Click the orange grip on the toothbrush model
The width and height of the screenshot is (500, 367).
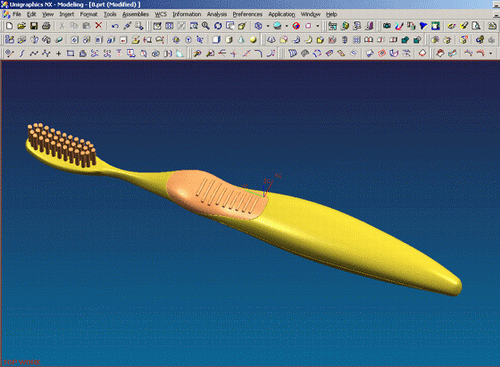pyautogui.click(x=217, y=195)
